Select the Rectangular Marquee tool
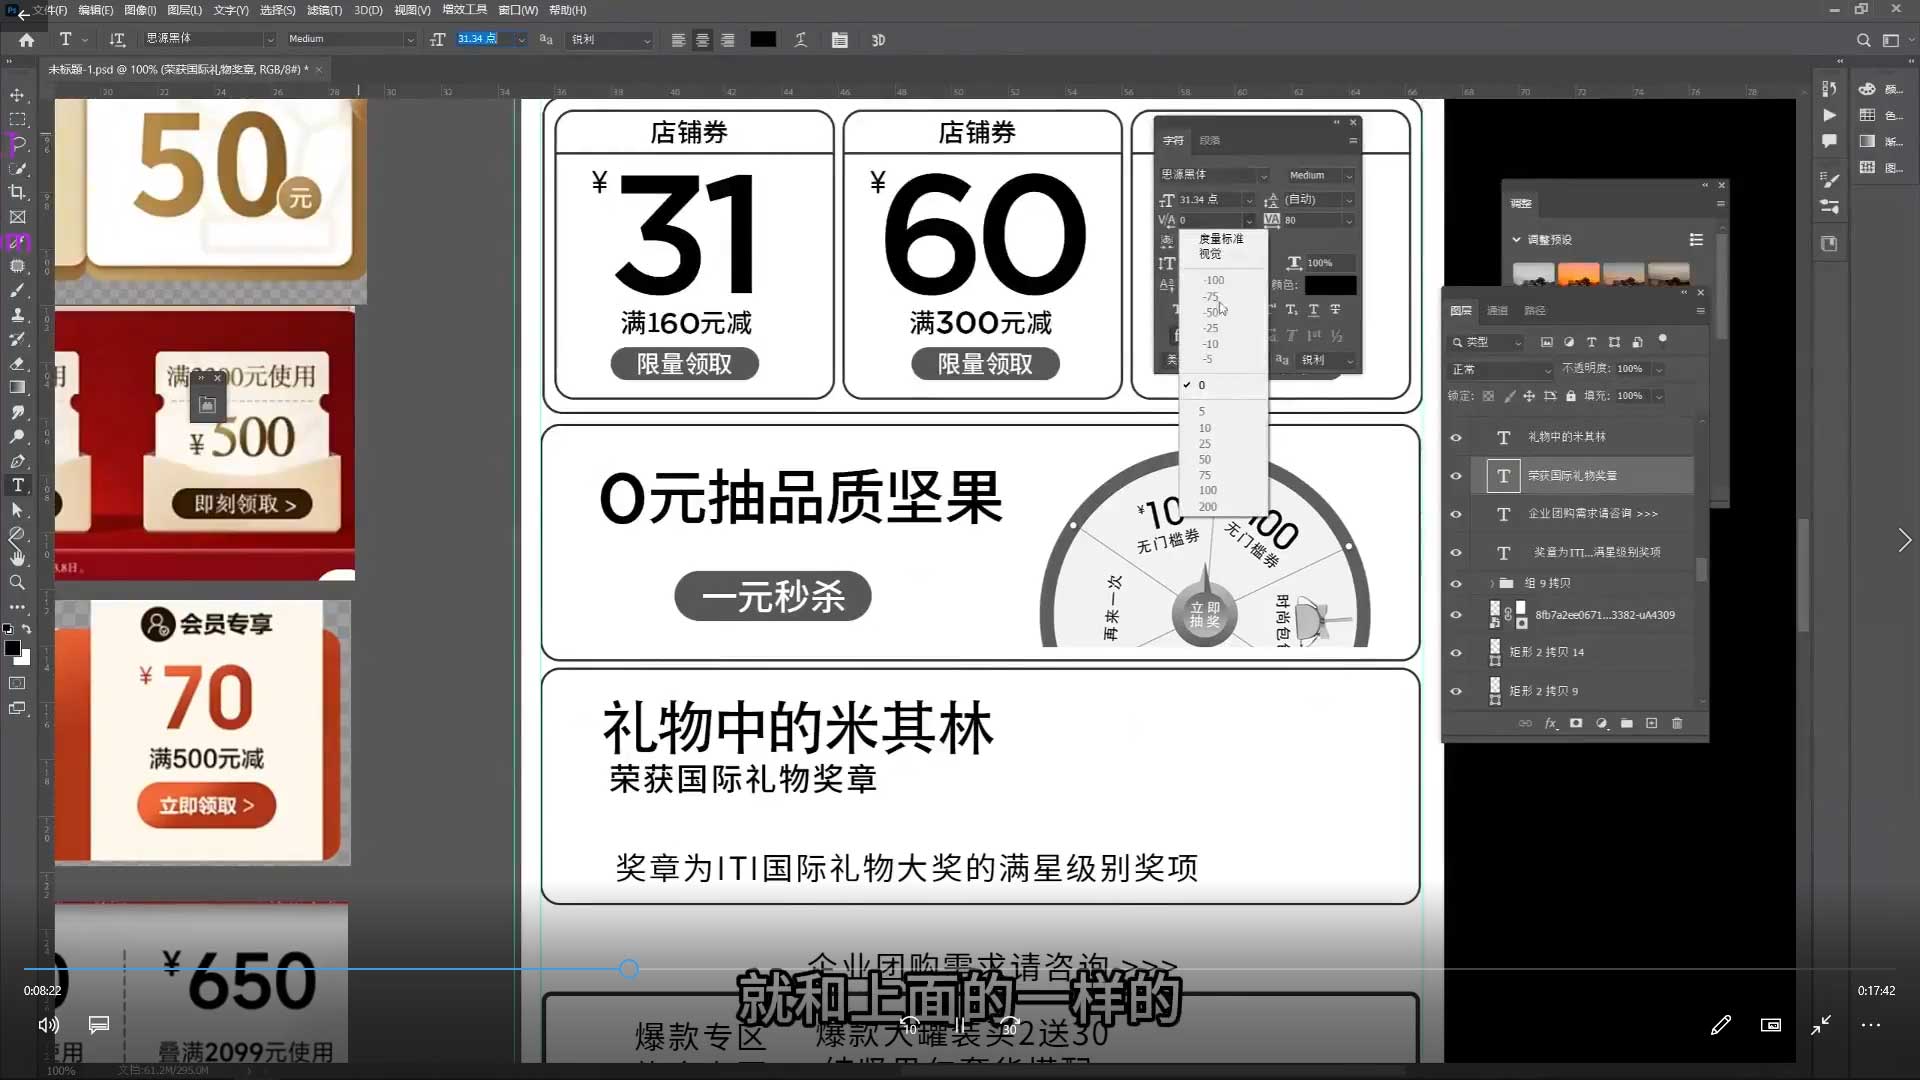This screenshot has height=1080, width=1920. point(17,119)
